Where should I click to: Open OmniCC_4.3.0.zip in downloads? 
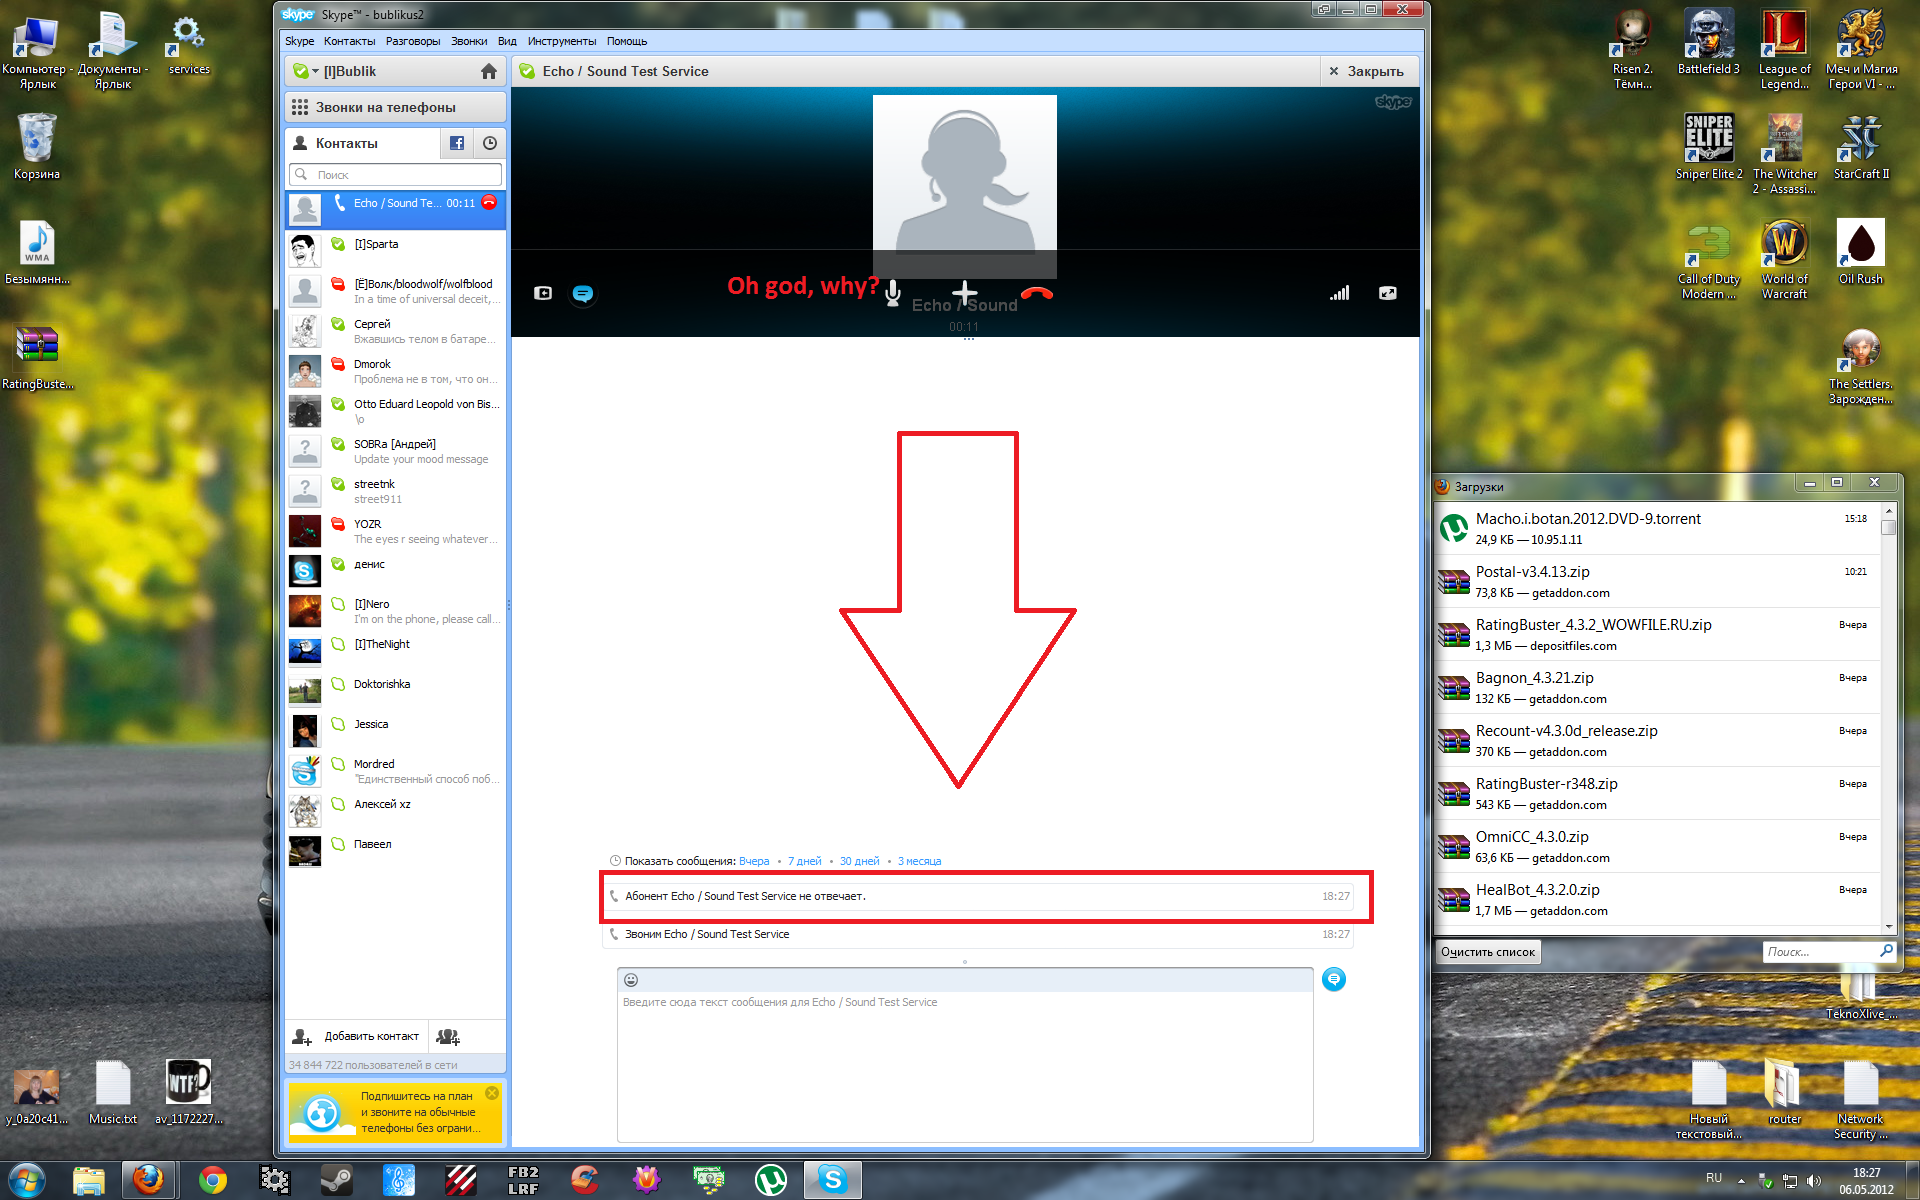tap(1657, 846)
